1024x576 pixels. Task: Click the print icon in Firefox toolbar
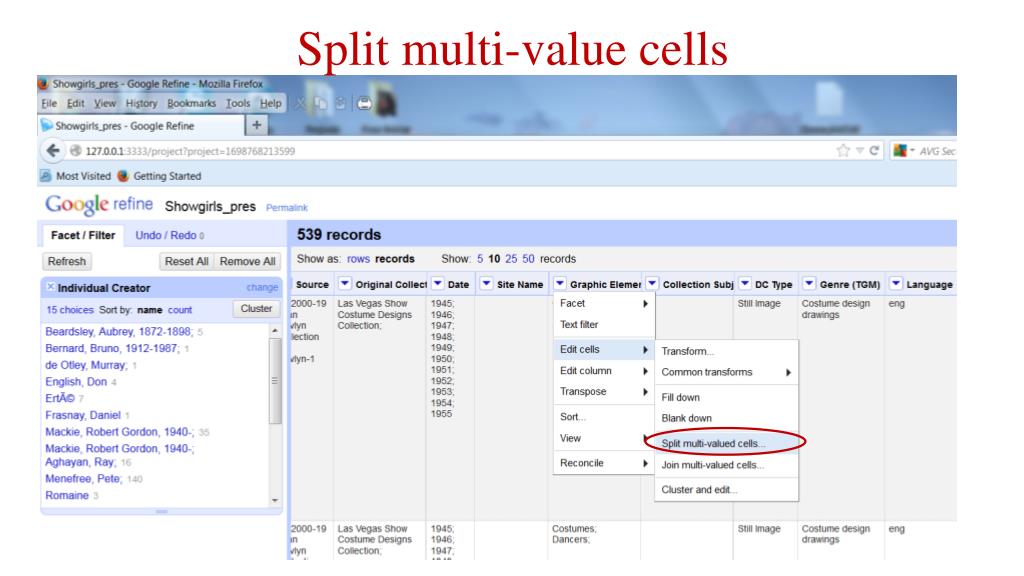pos(364,103)
